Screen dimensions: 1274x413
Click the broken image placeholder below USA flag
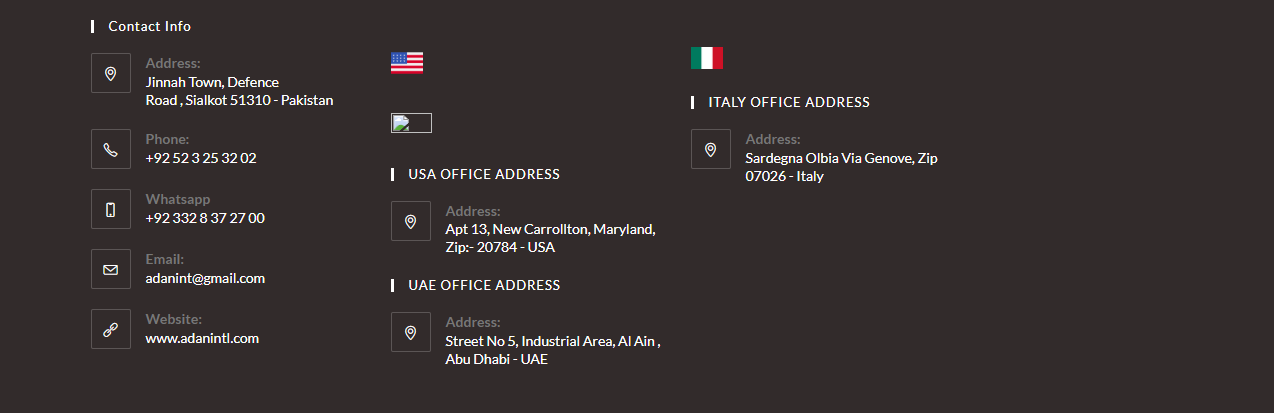click(411, 123)
